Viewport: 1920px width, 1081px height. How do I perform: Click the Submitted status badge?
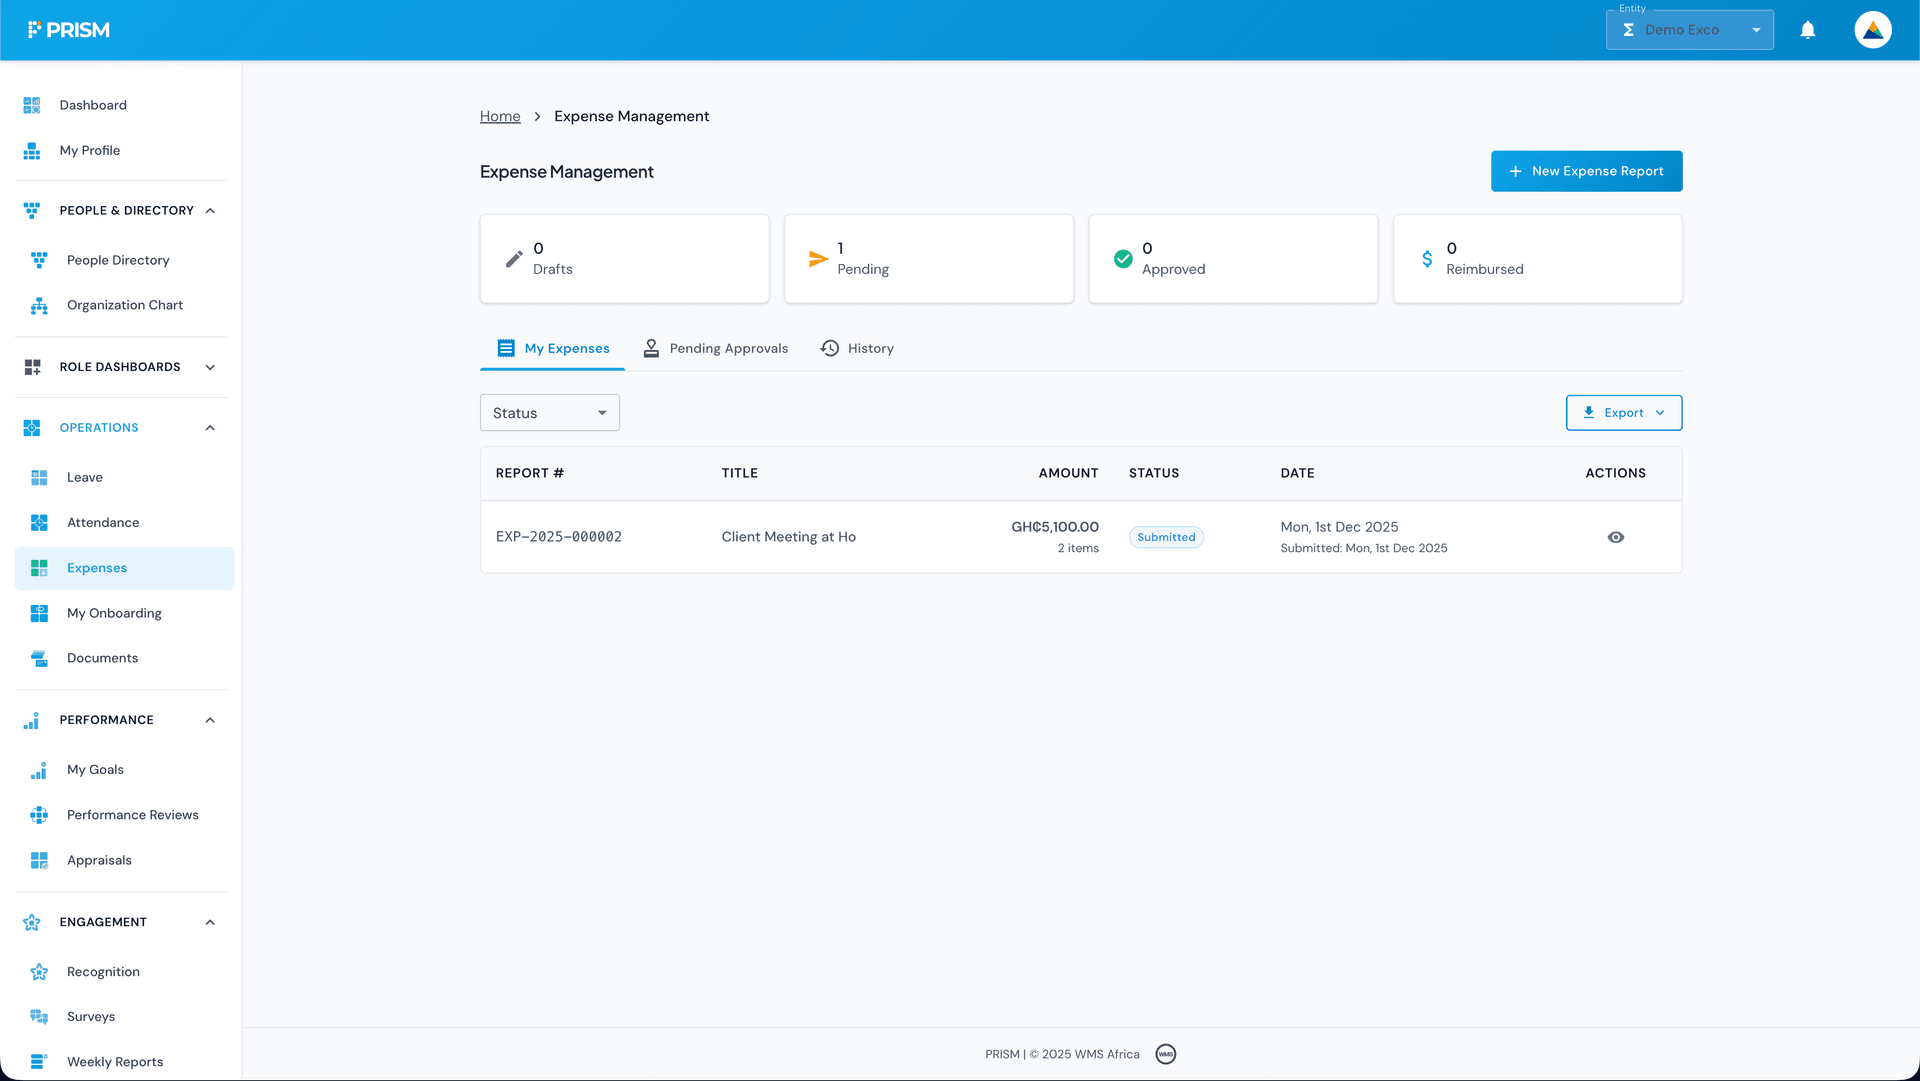1165,537
